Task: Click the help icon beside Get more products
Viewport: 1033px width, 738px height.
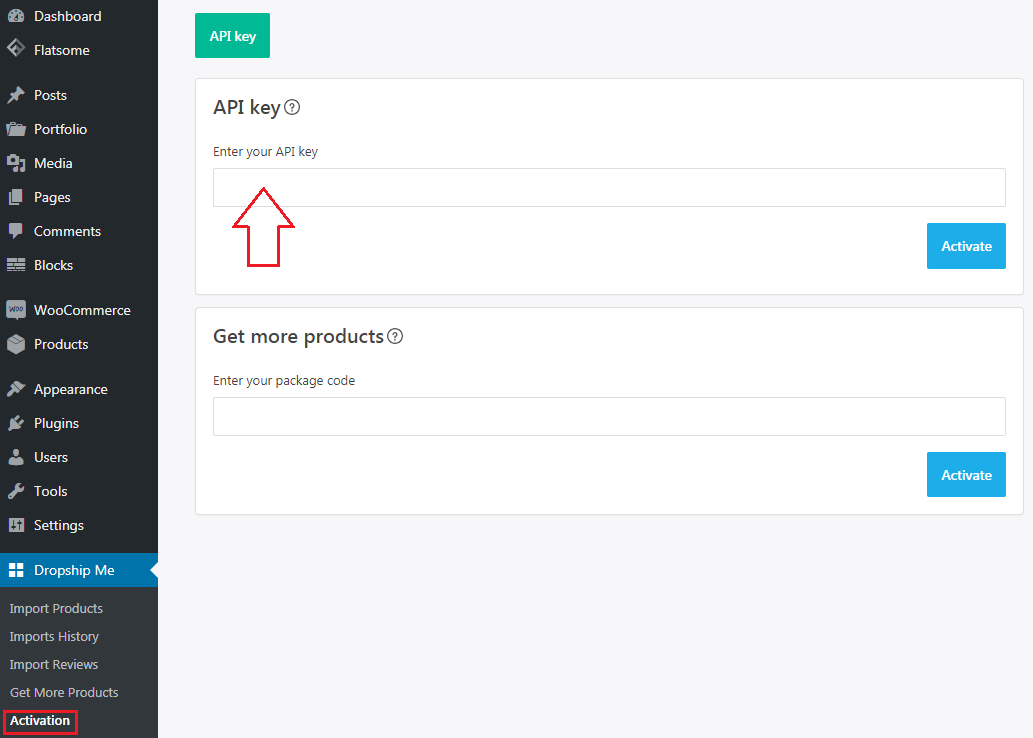Action: coord(395,336)
